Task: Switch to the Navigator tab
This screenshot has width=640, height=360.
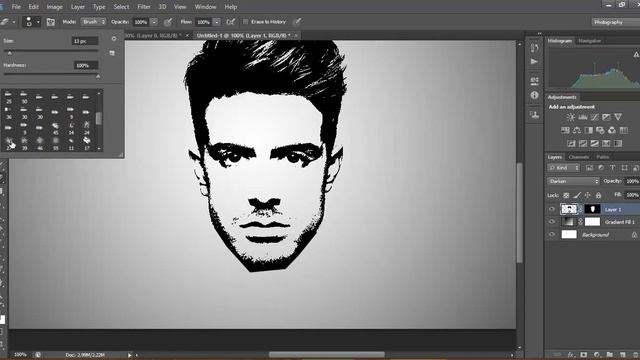Action: (x=589, y=41)
